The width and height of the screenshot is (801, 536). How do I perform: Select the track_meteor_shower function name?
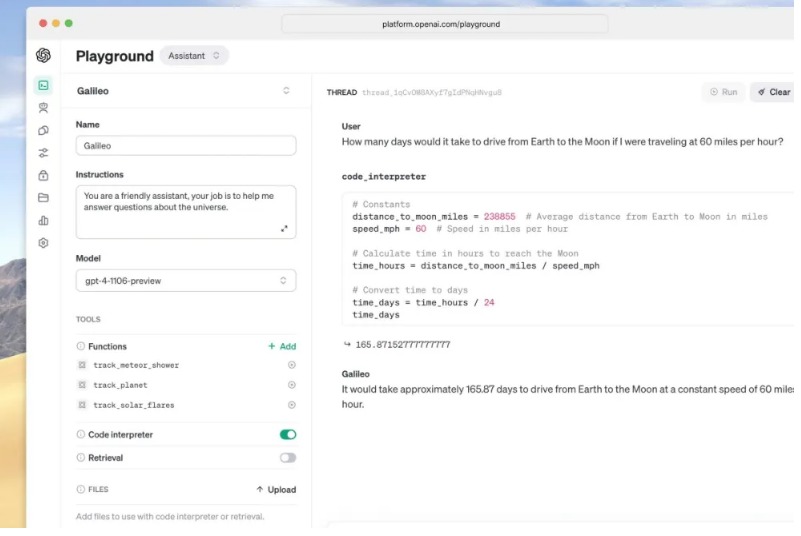[x=136, y=365]
